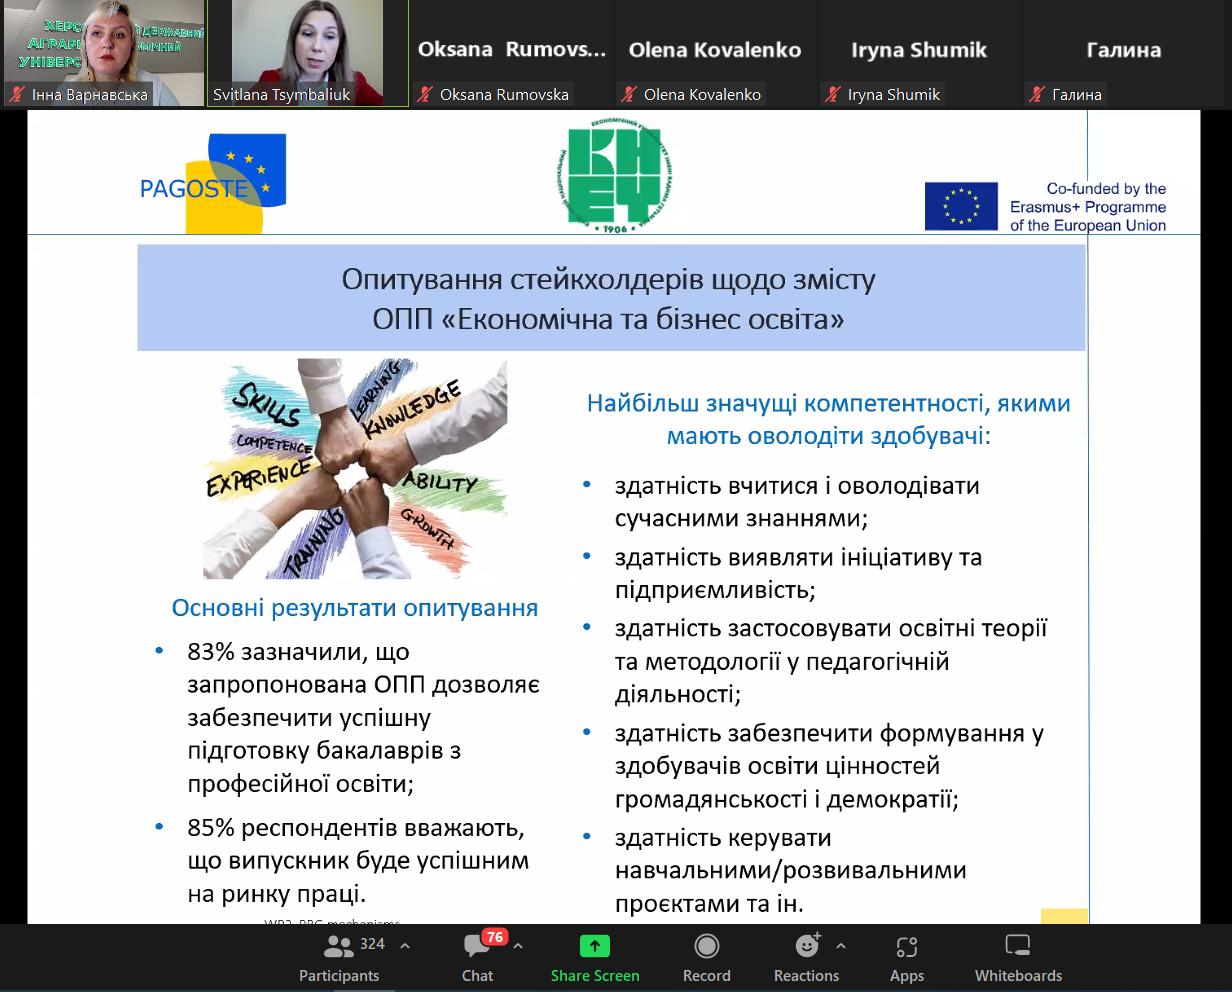Click muted mic icon next to Інна Варнавська

(16, 95)
